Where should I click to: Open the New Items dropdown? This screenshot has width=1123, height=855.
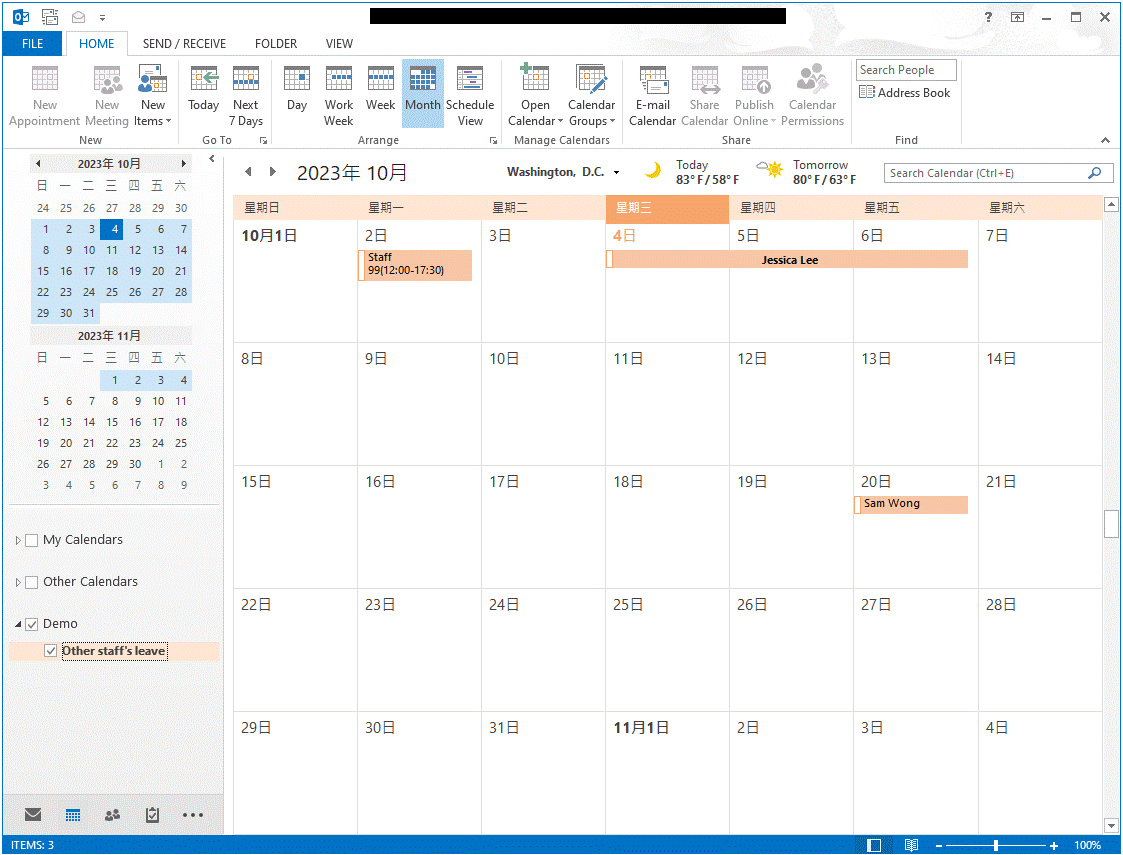click(x=153, y=112)
